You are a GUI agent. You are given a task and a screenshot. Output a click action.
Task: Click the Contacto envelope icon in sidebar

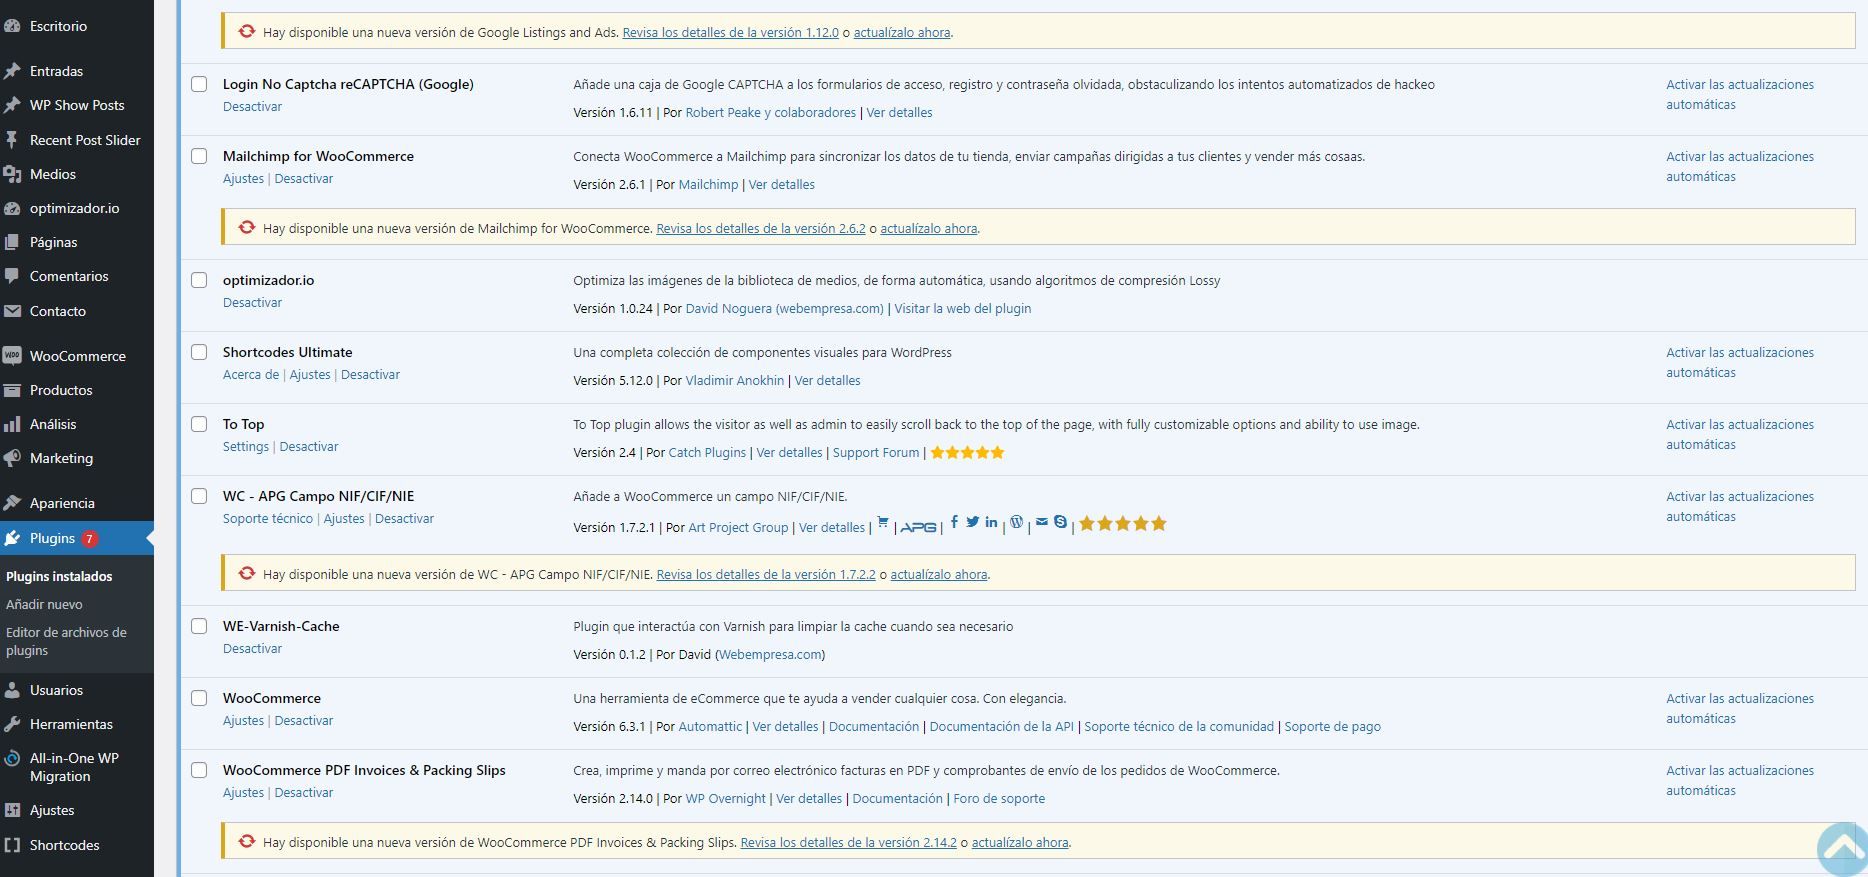(12, 311)
